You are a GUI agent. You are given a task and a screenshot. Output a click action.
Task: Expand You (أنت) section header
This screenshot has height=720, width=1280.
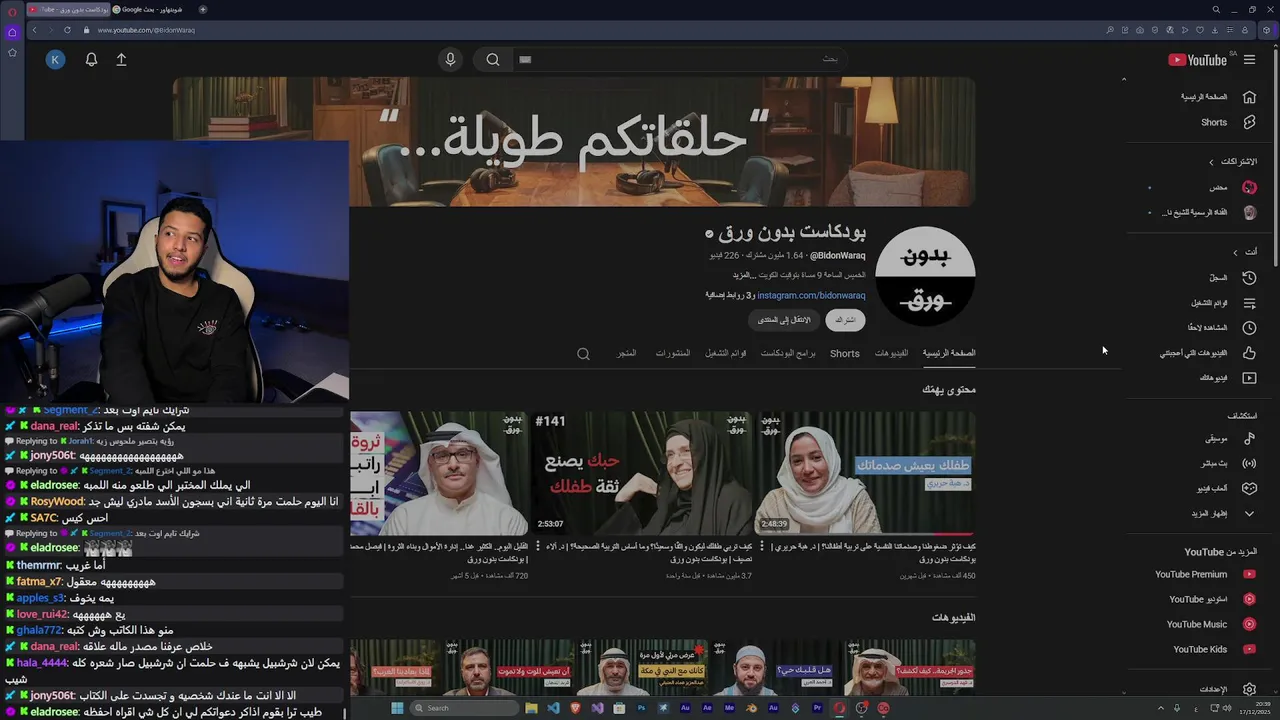[x=1246, y=252]
